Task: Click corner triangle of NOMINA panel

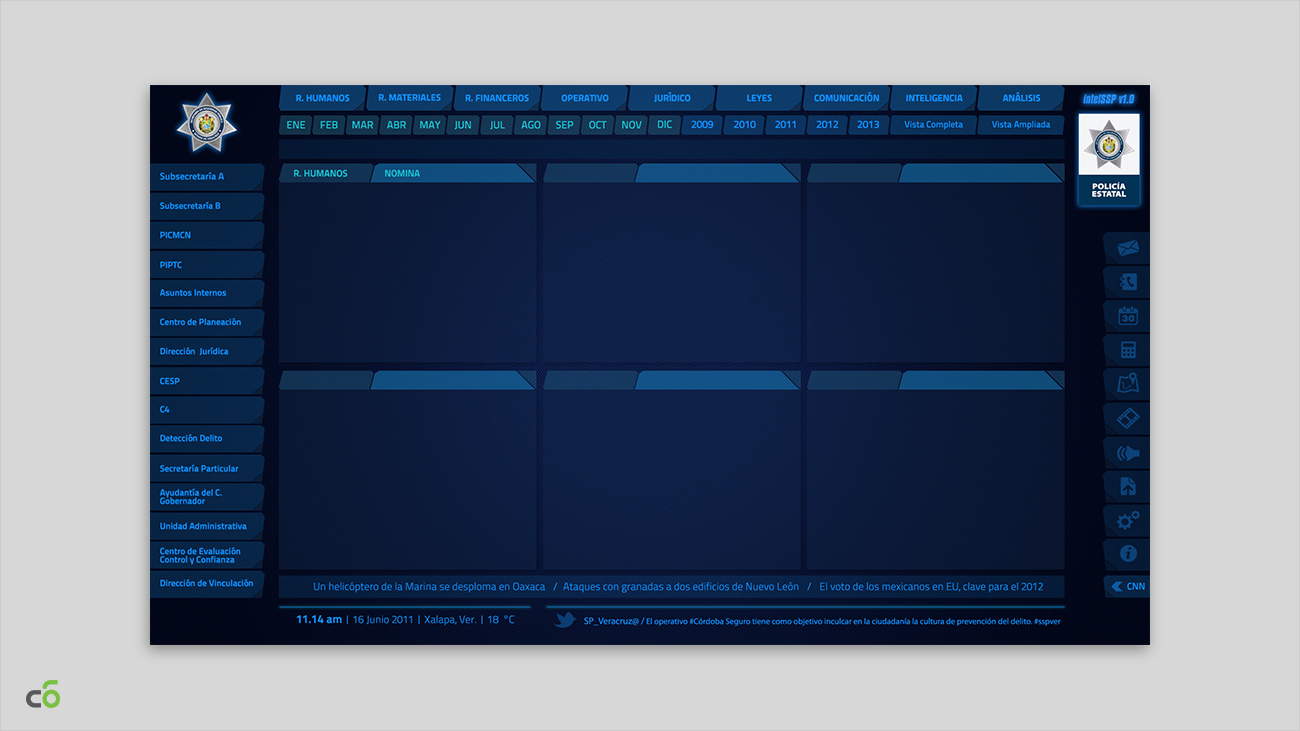Action: point(526,173)
